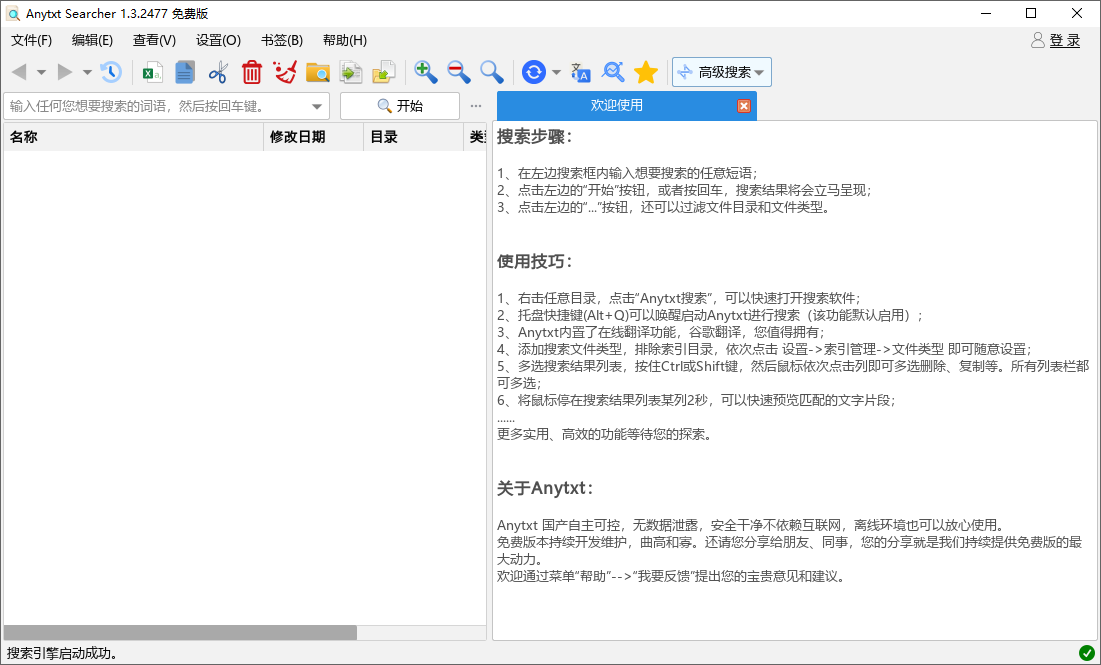Screen dimensions: 1101x665
Task: Select the cut (scissors) icon
Action: [x=218, y=72]
